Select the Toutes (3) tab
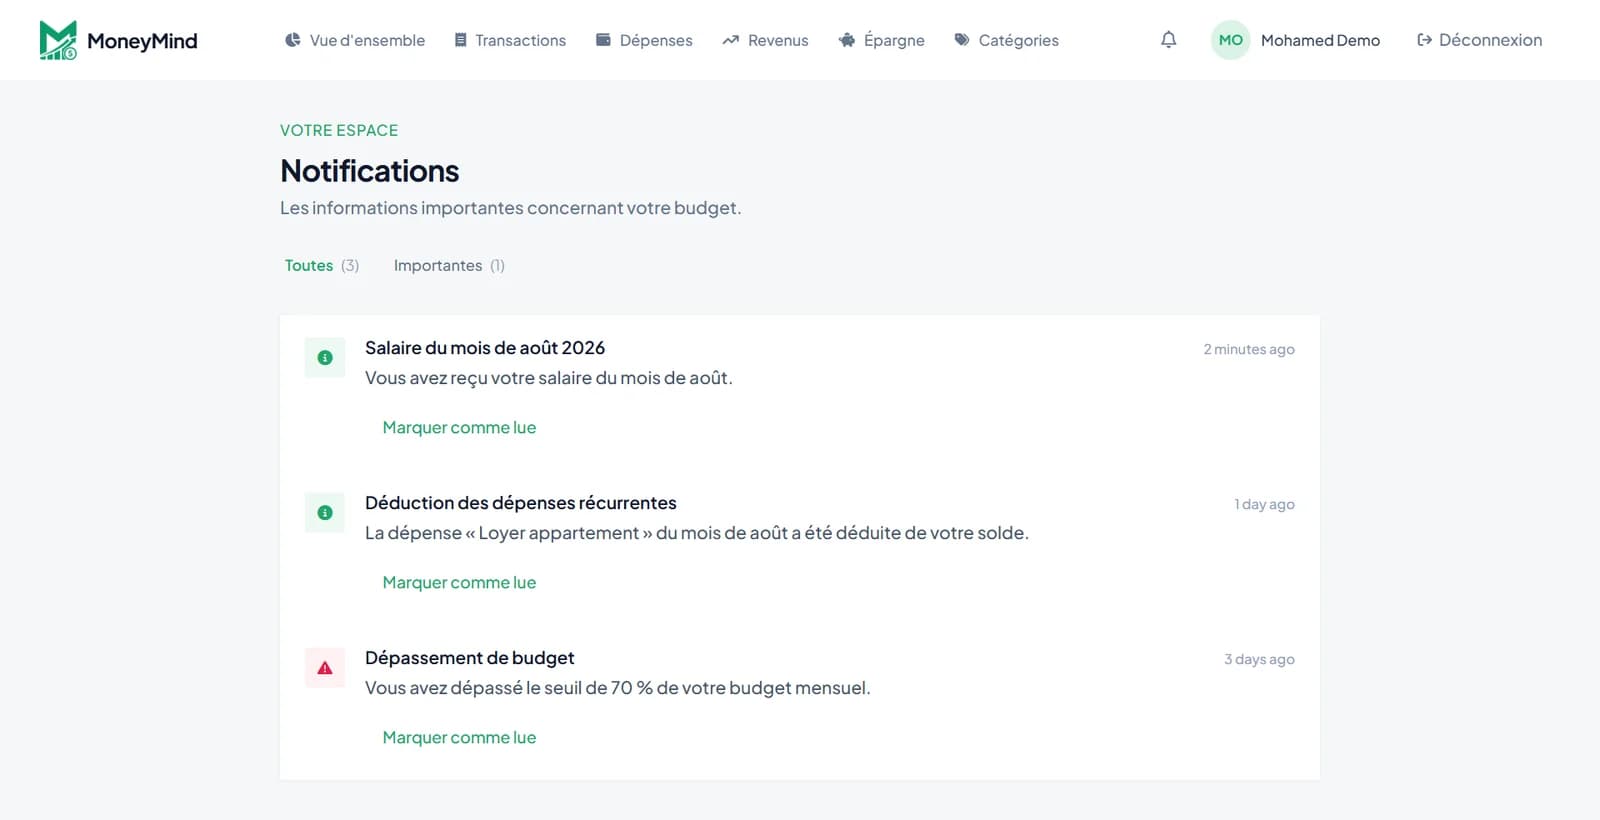This screenshot has height=820, width=1600. [x=322, y=265]
